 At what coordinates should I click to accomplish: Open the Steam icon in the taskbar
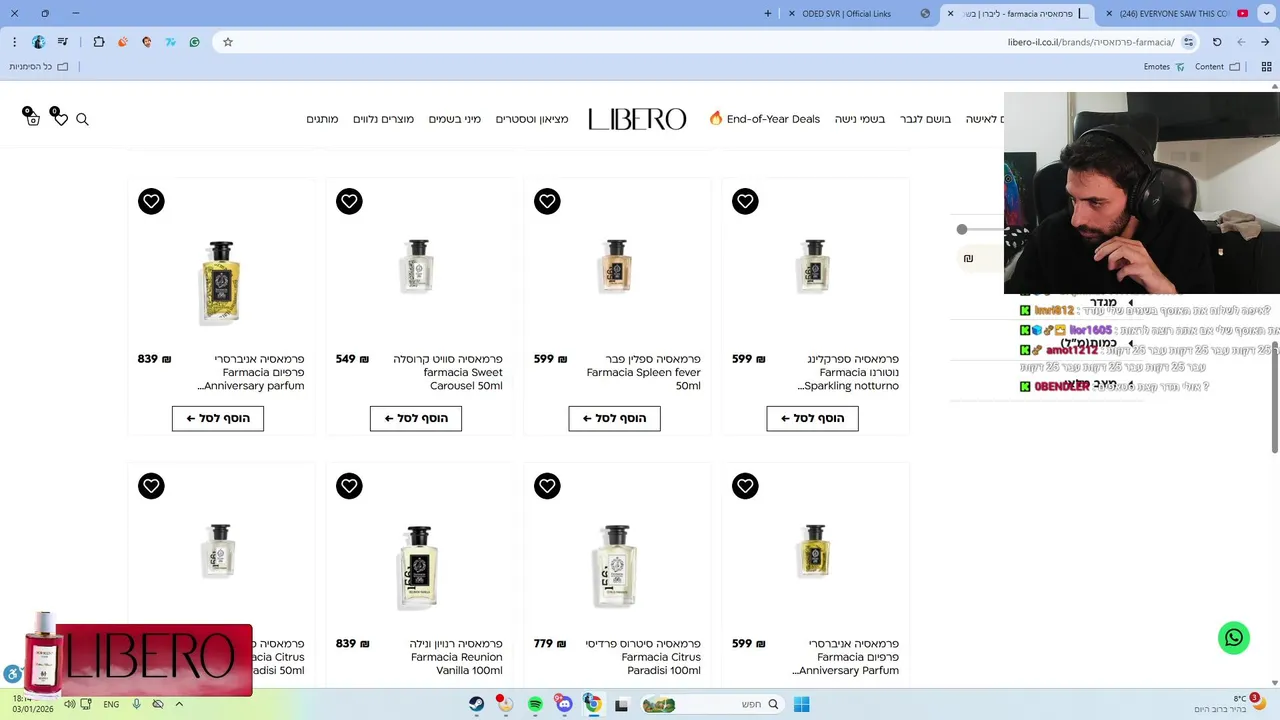point(477,704)
